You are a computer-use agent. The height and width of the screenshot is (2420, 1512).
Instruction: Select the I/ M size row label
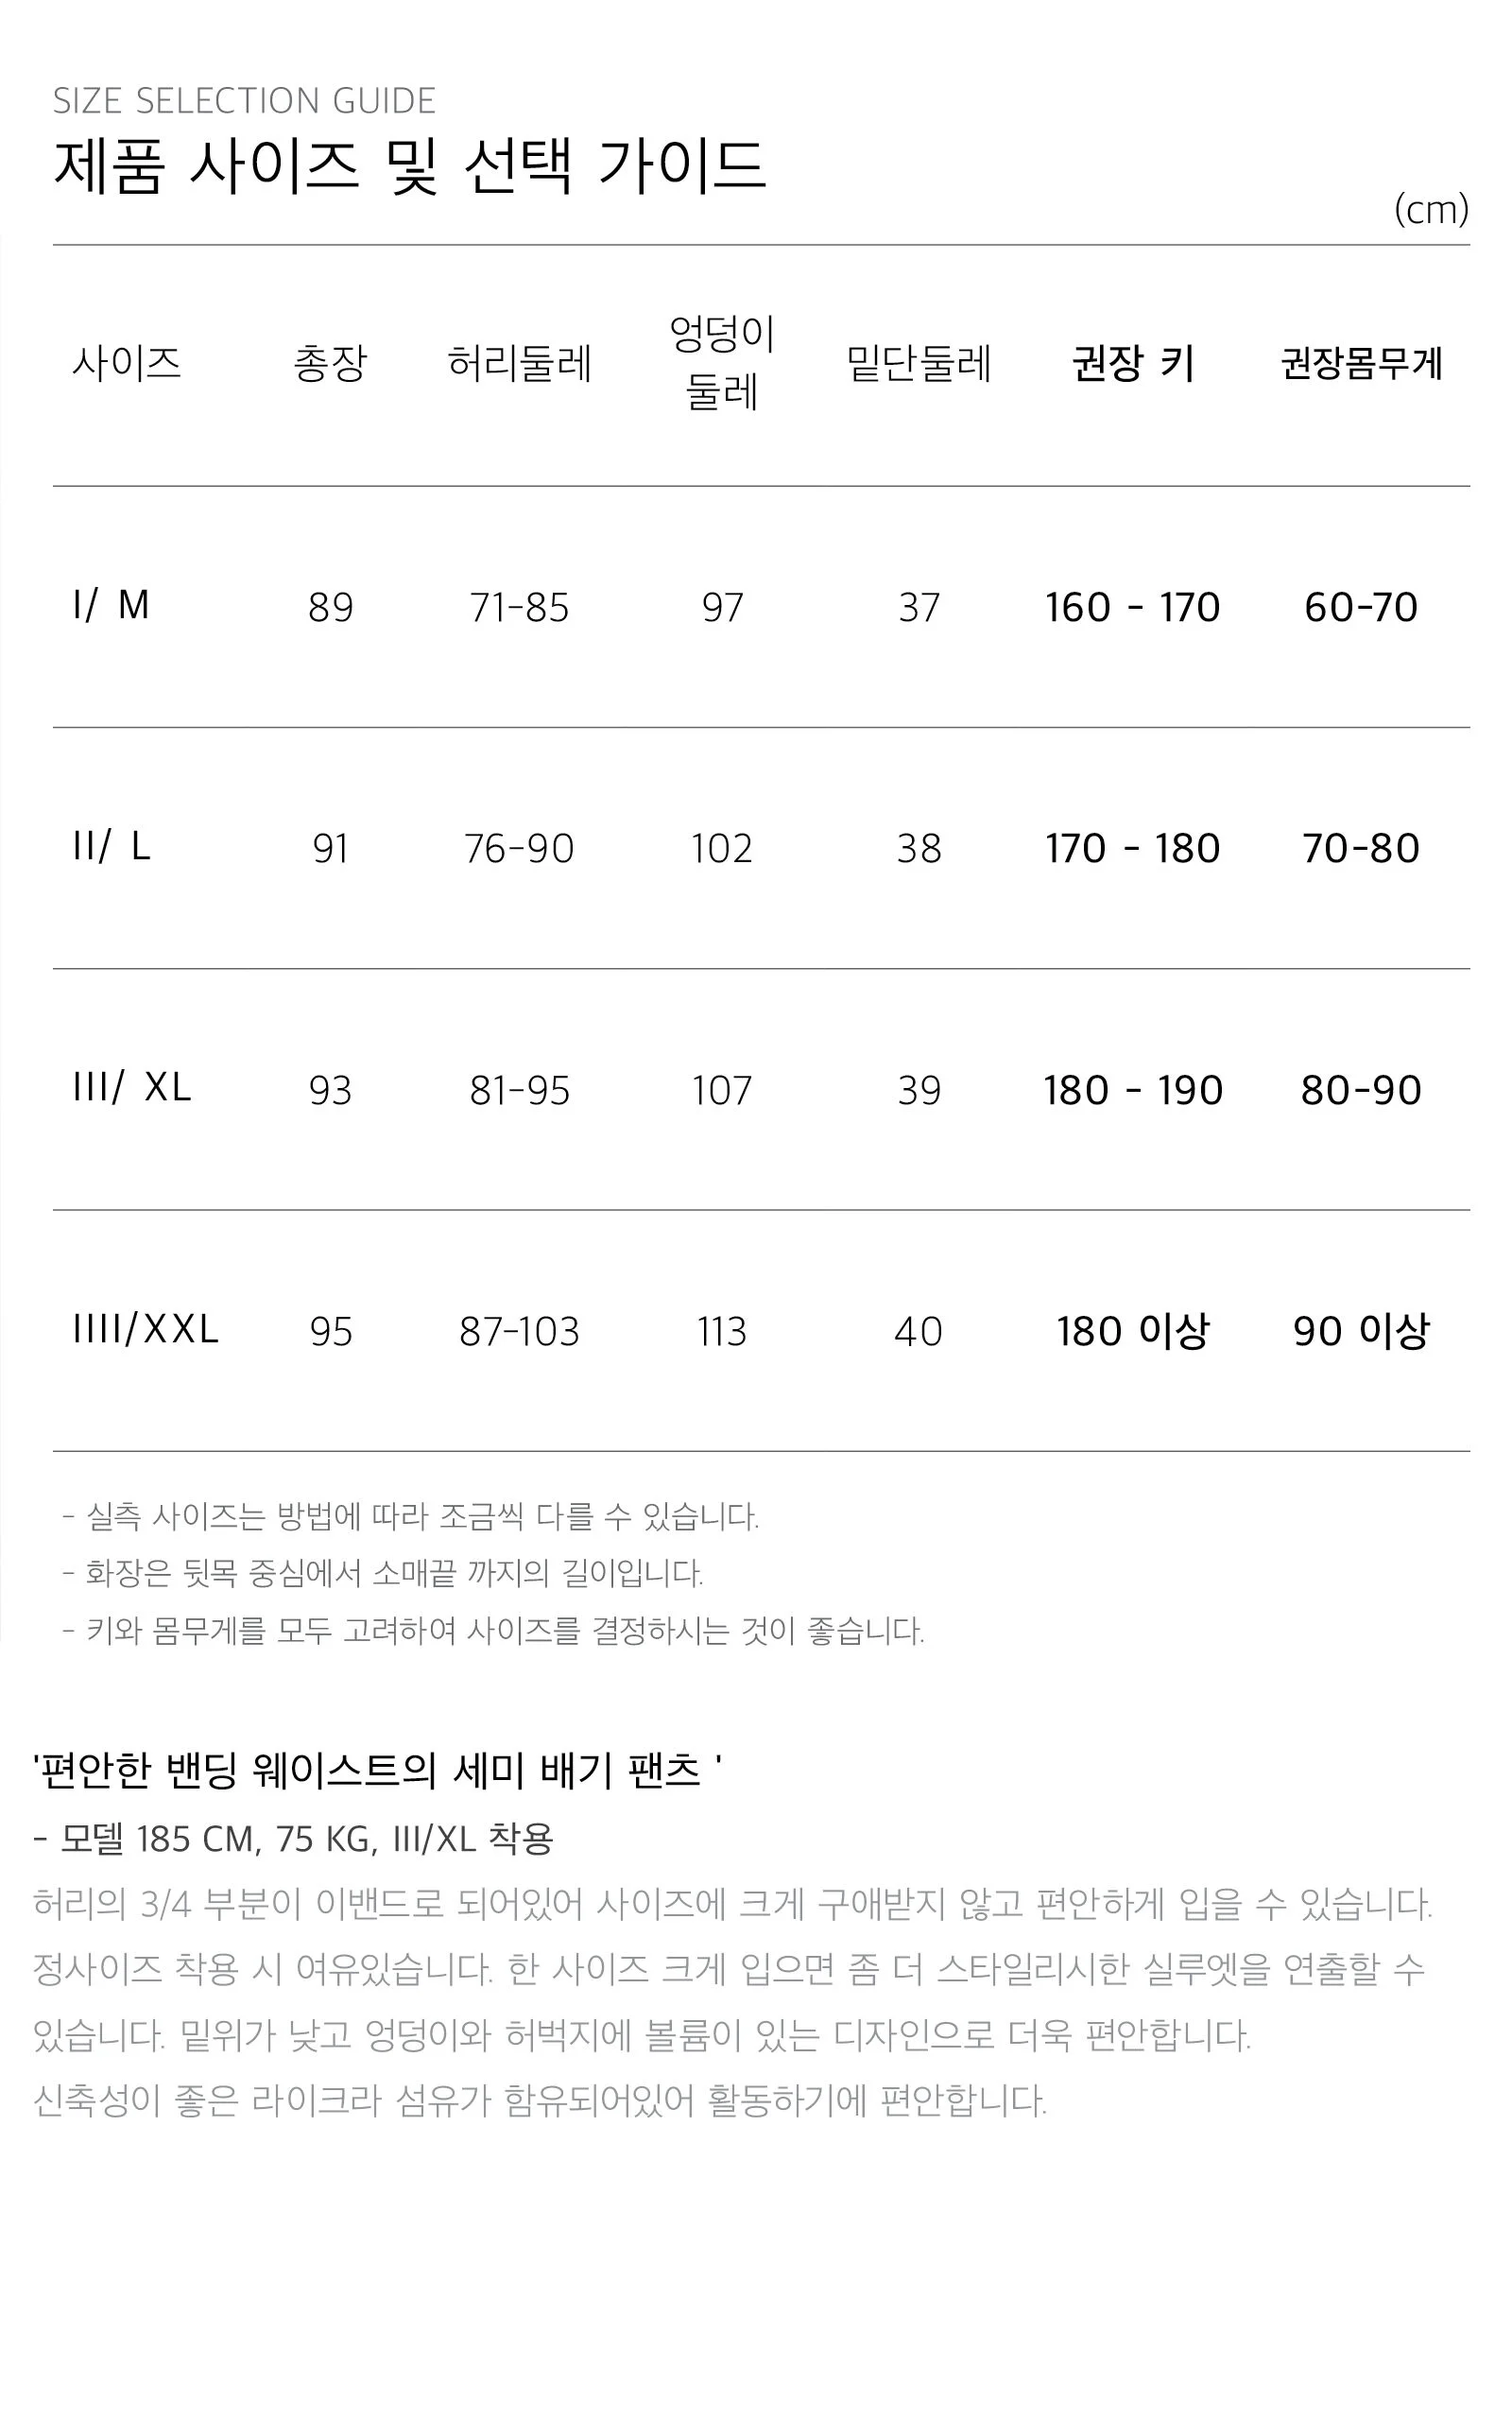point(111,605)
